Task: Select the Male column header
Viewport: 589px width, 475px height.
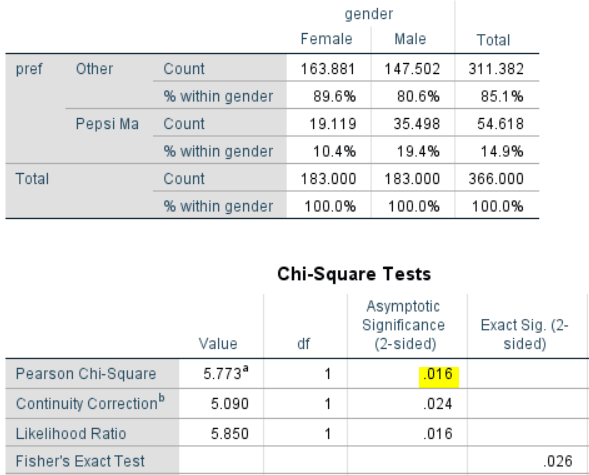Action: point(410,39)
